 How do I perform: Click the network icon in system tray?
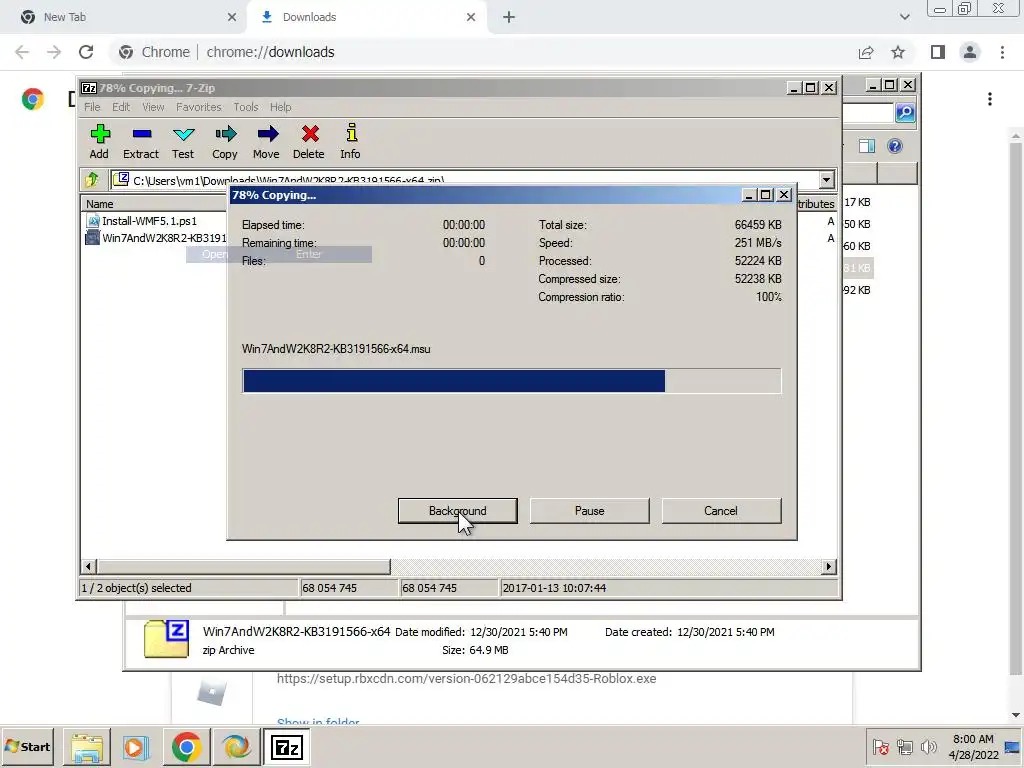tap(904, 746)
